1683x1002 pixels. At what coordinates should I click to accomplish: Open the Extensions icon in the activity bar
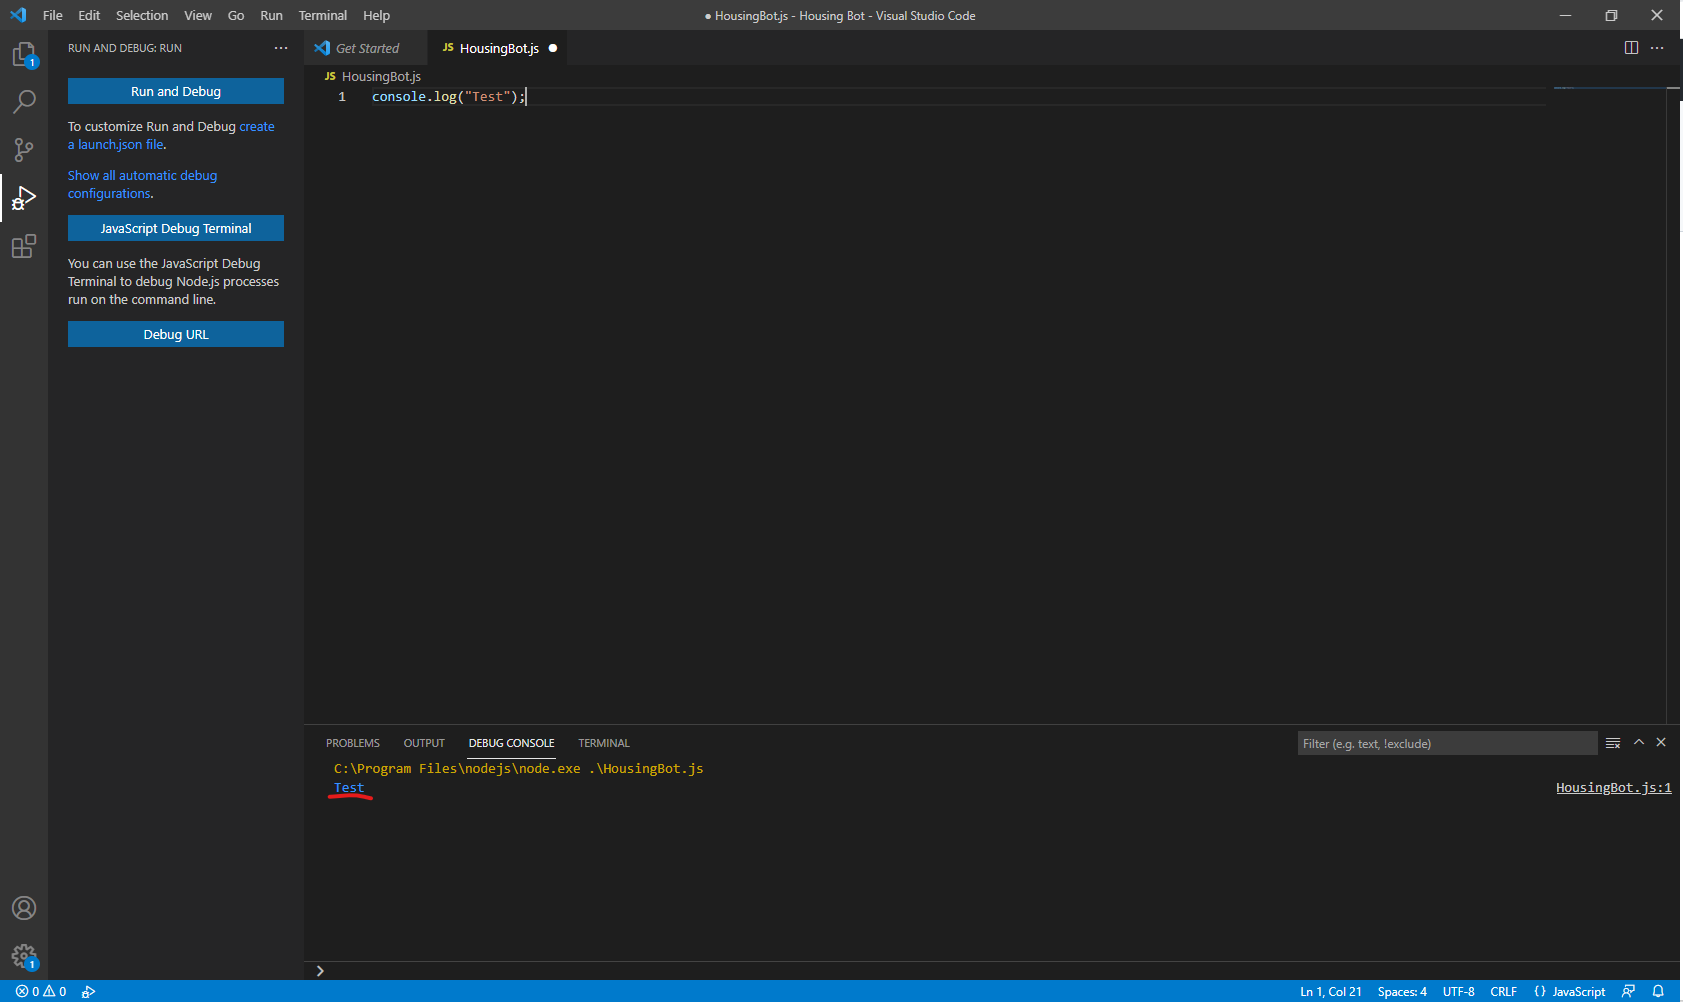pos(24,245)
